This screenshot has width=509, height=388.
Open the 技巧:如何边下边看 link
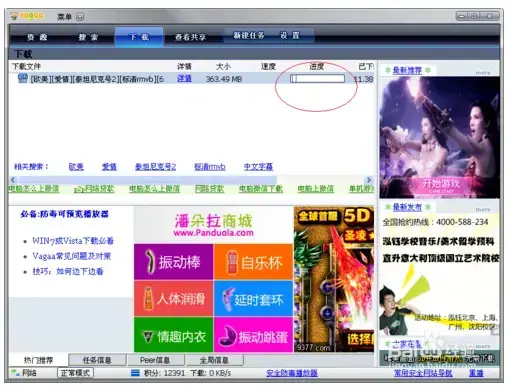(68, 271)
